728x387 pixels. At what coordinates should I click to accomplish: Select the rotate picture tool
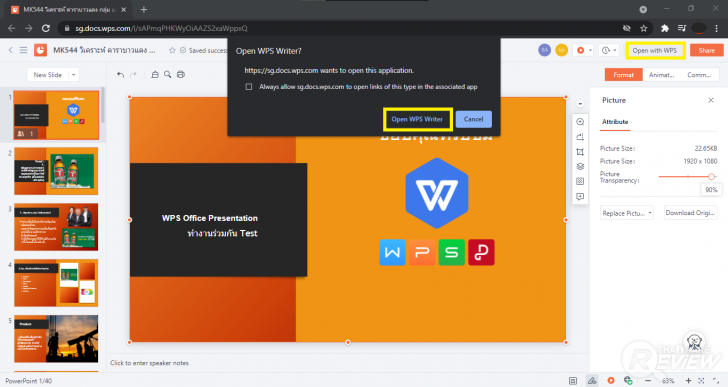[x=580, y=137]
